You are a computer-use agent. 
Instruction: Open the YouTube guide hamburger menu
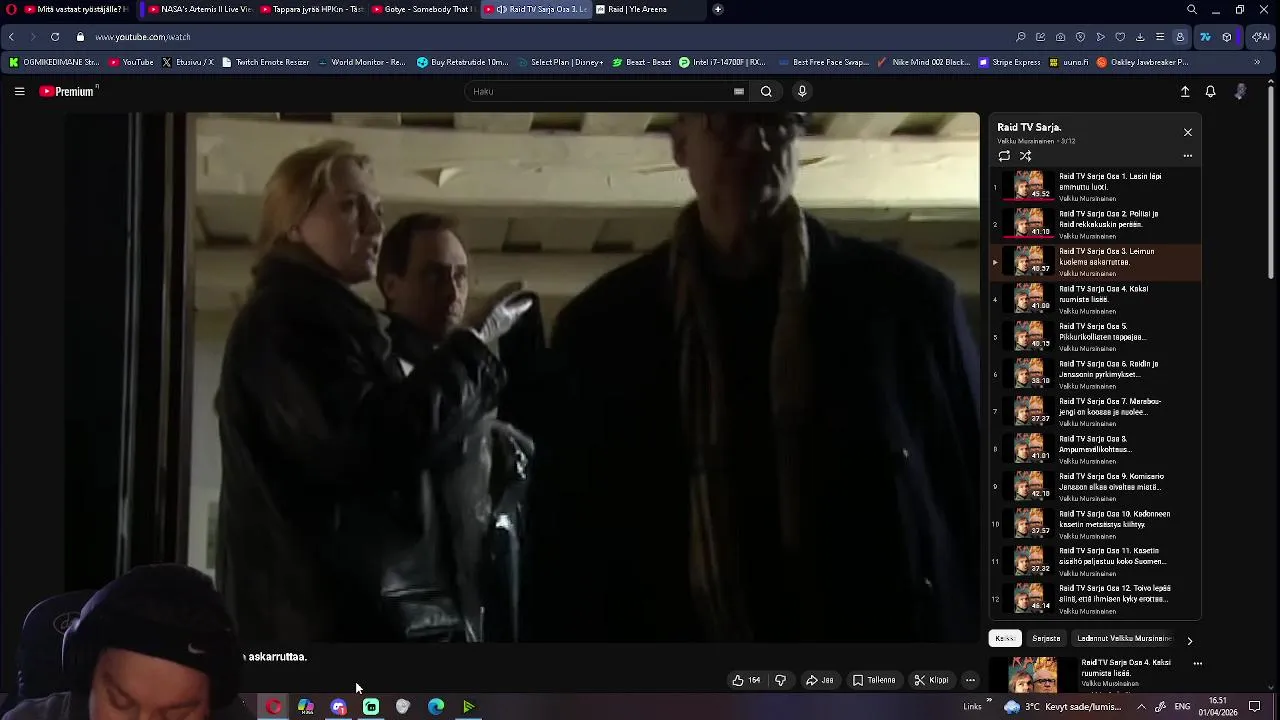[x=19, y=91]
